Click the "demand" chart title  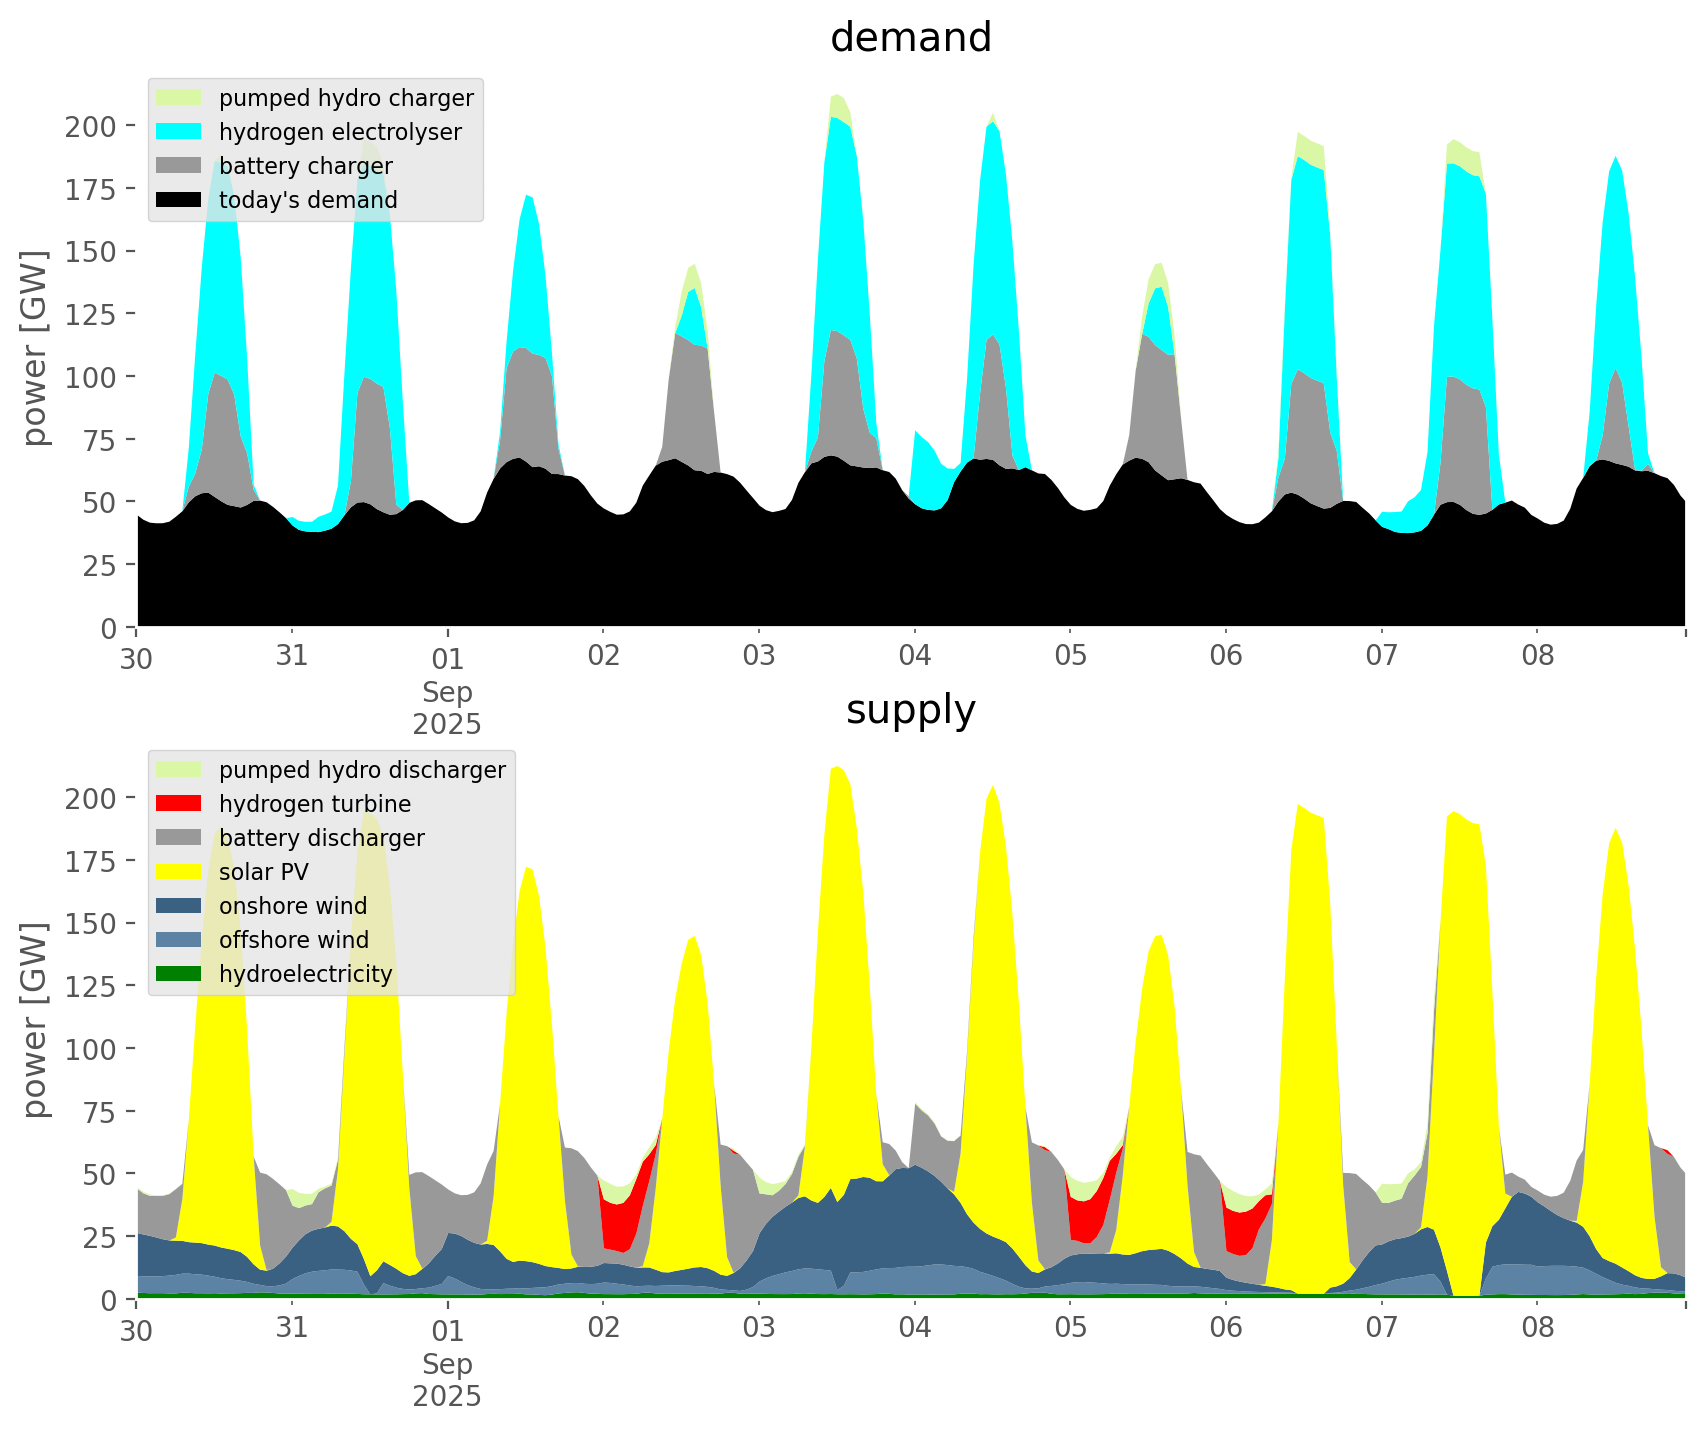click(910, 38)
